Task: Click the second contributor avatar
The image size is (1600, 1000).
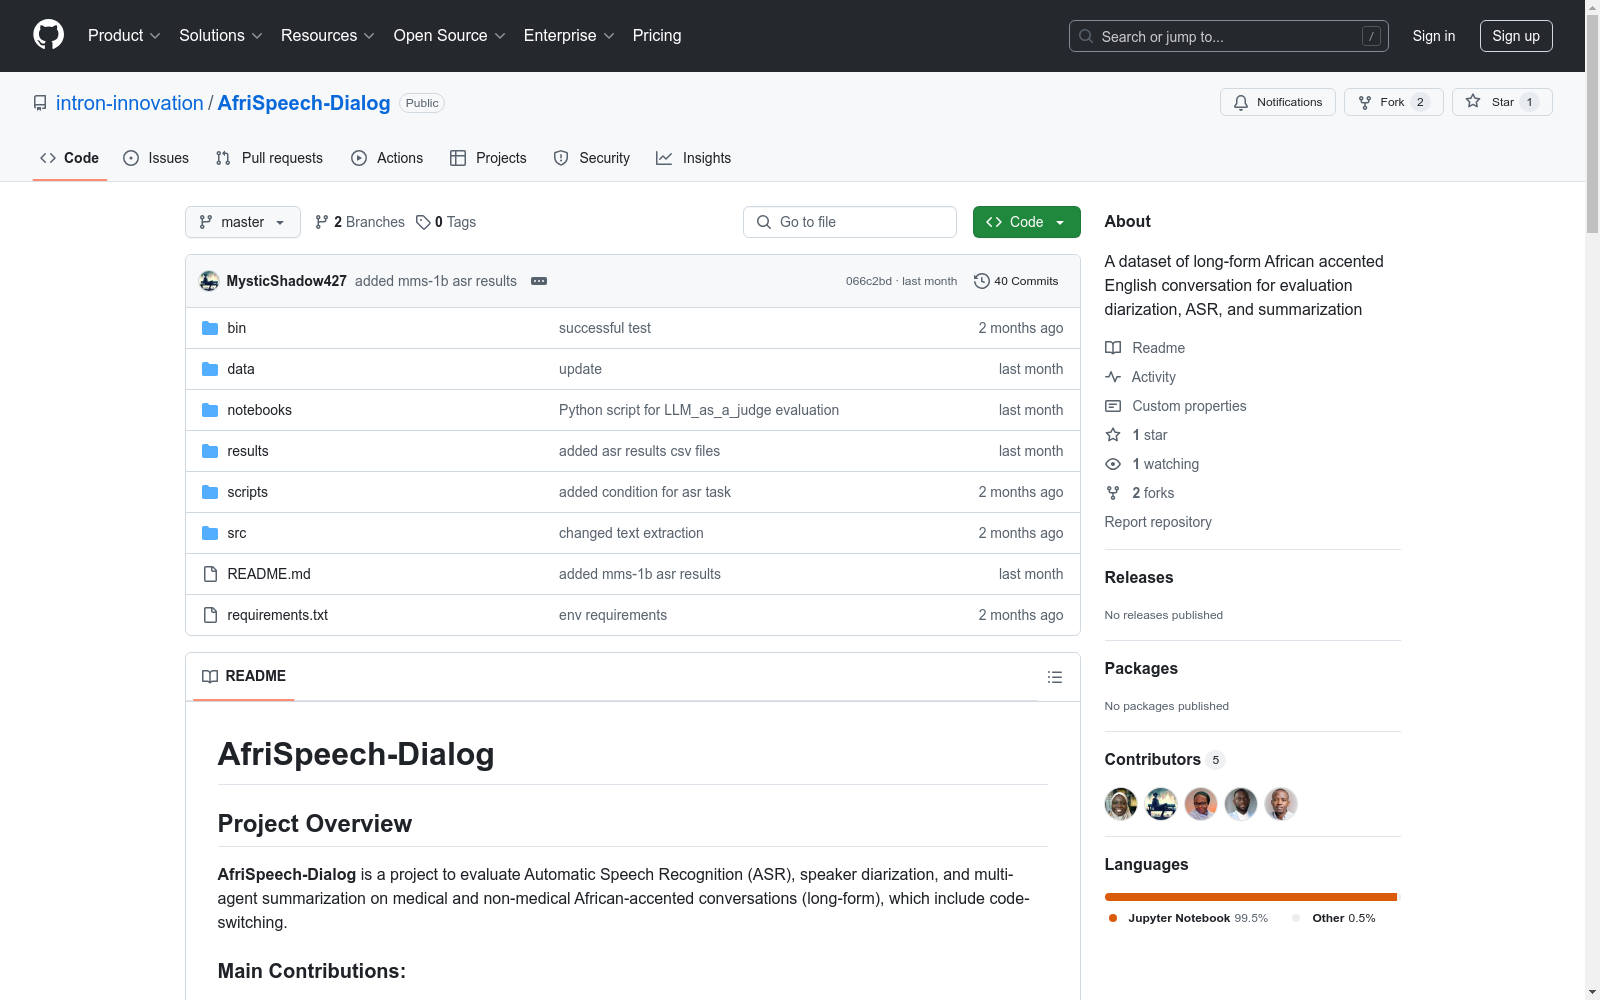Action: pyautogui.click(x=1161, y=804)
